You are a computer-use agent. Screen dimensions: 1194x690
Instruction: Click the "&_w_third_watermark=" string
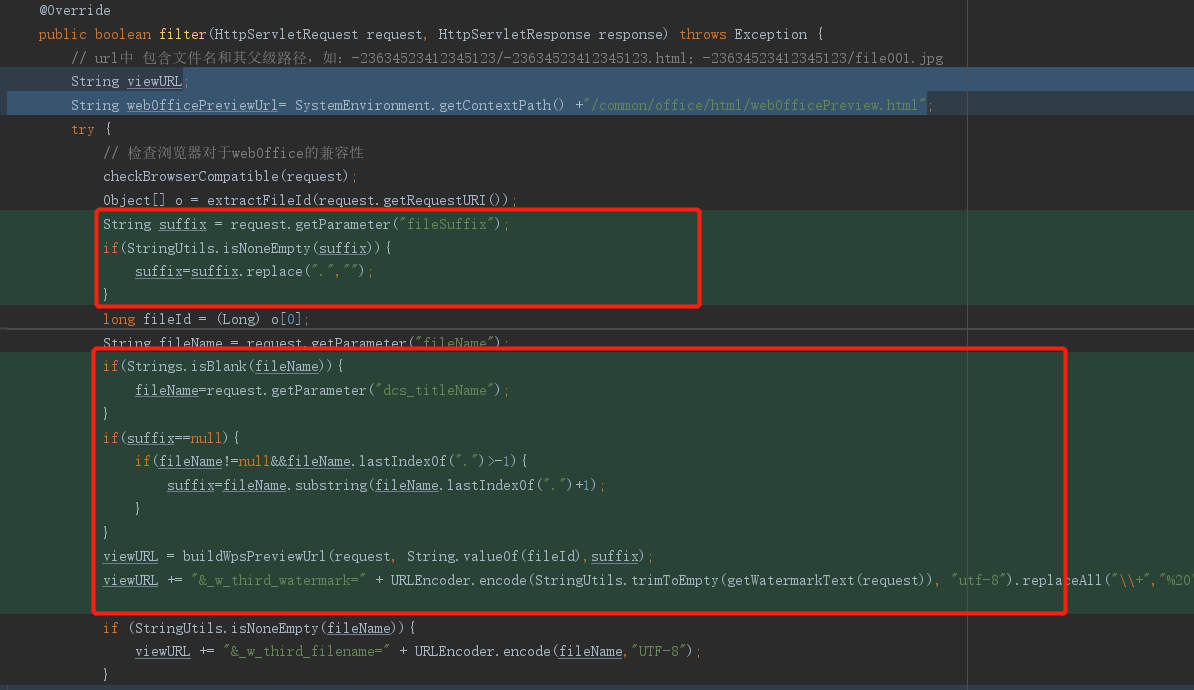tap(276, 580)
